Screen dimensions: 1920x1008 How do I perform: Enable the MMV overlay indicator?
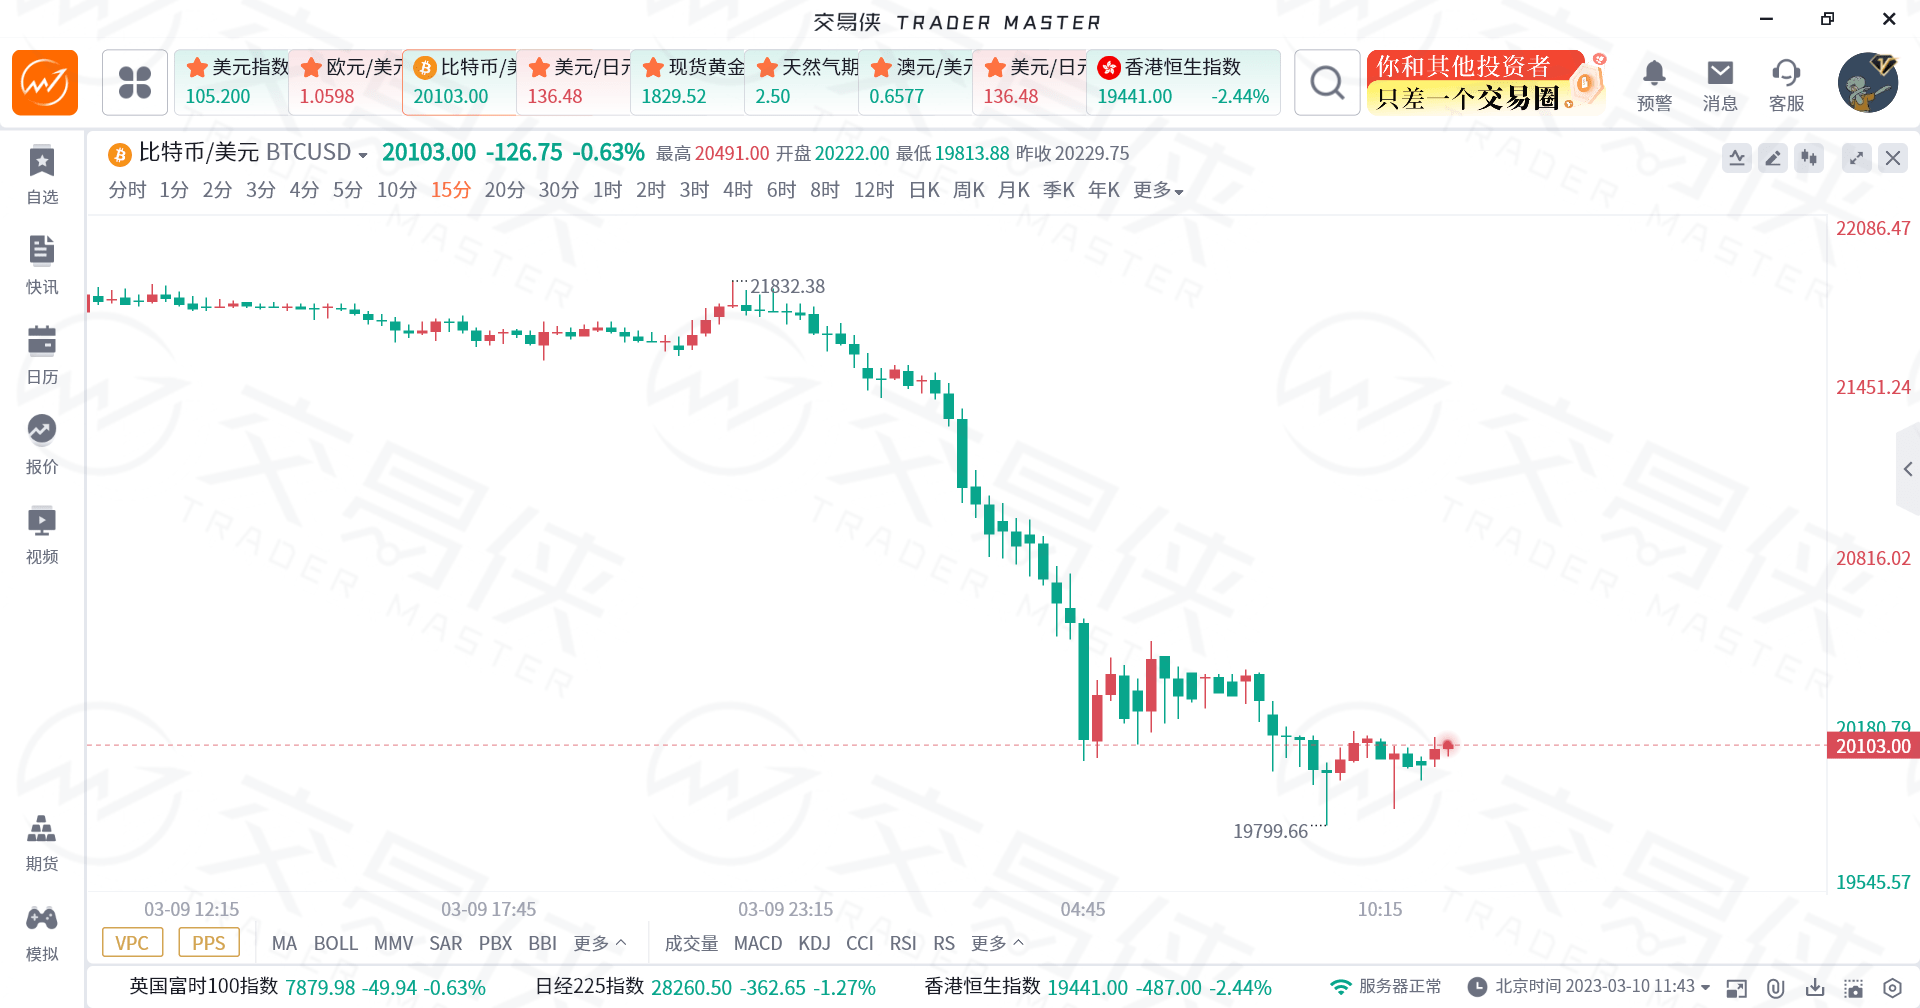click(x=394, y=943)
